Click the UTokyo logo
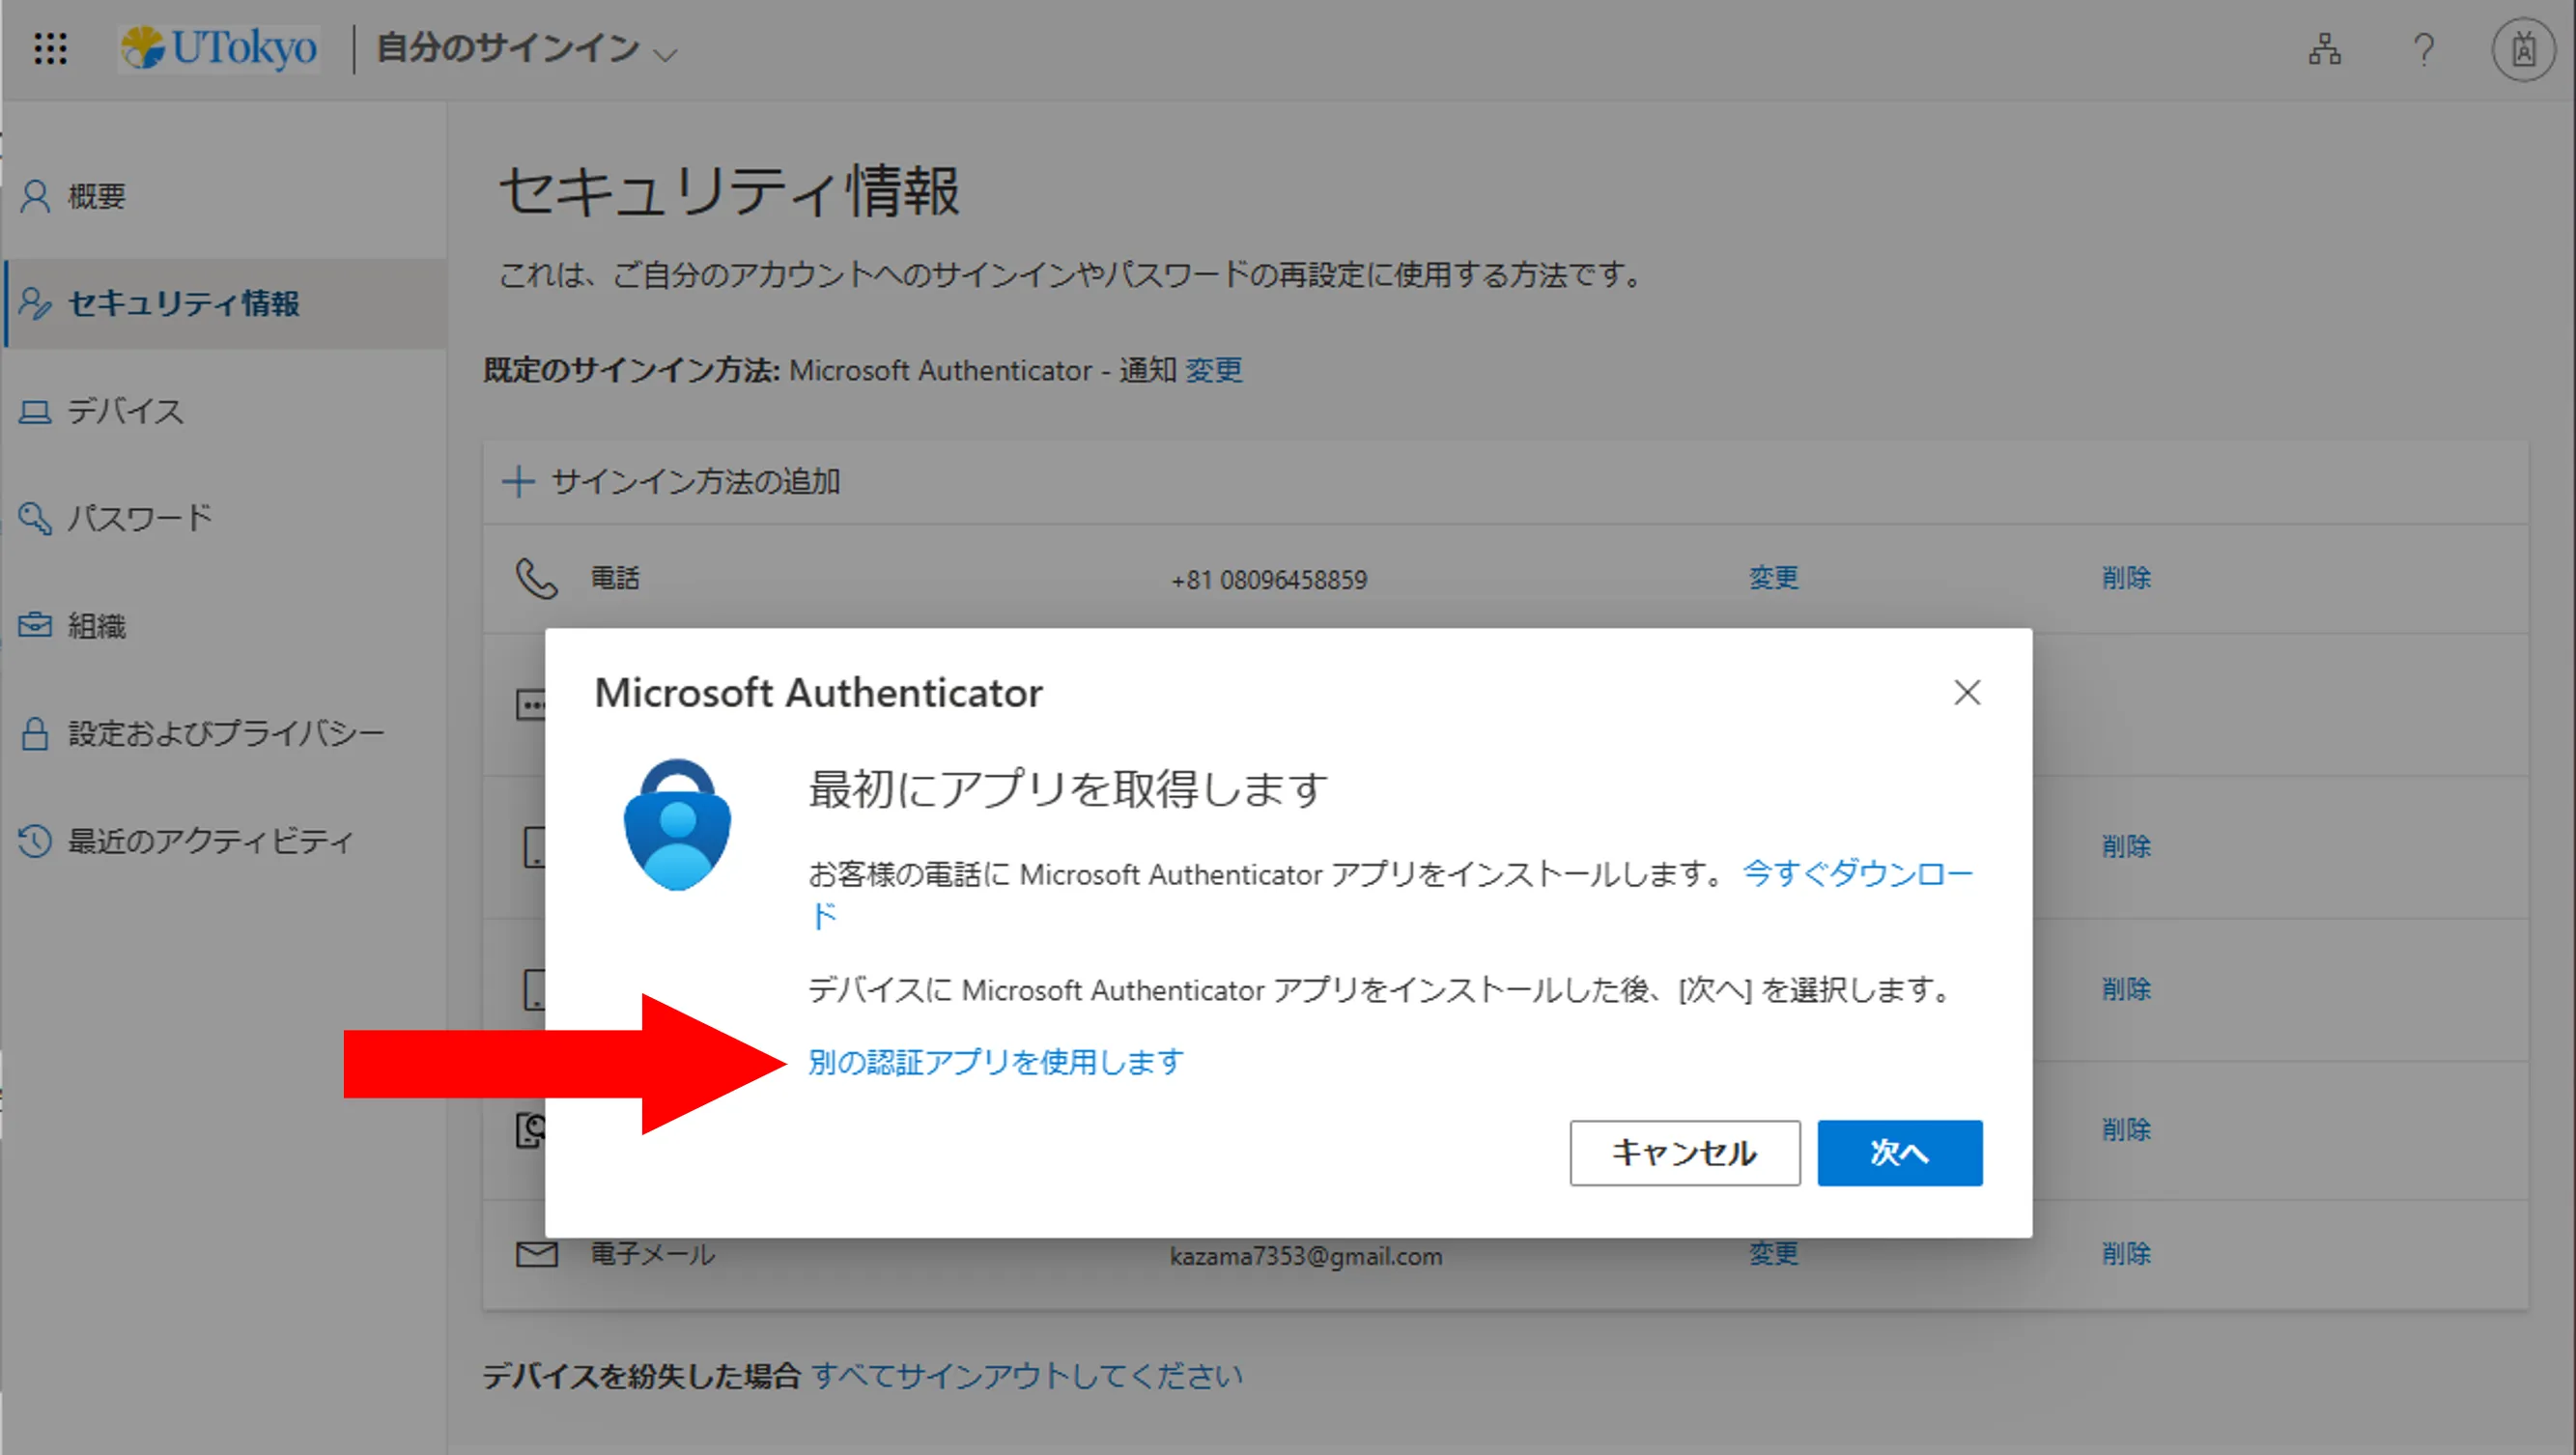This screenshot has height=1455, width=2576. [219, 48]
